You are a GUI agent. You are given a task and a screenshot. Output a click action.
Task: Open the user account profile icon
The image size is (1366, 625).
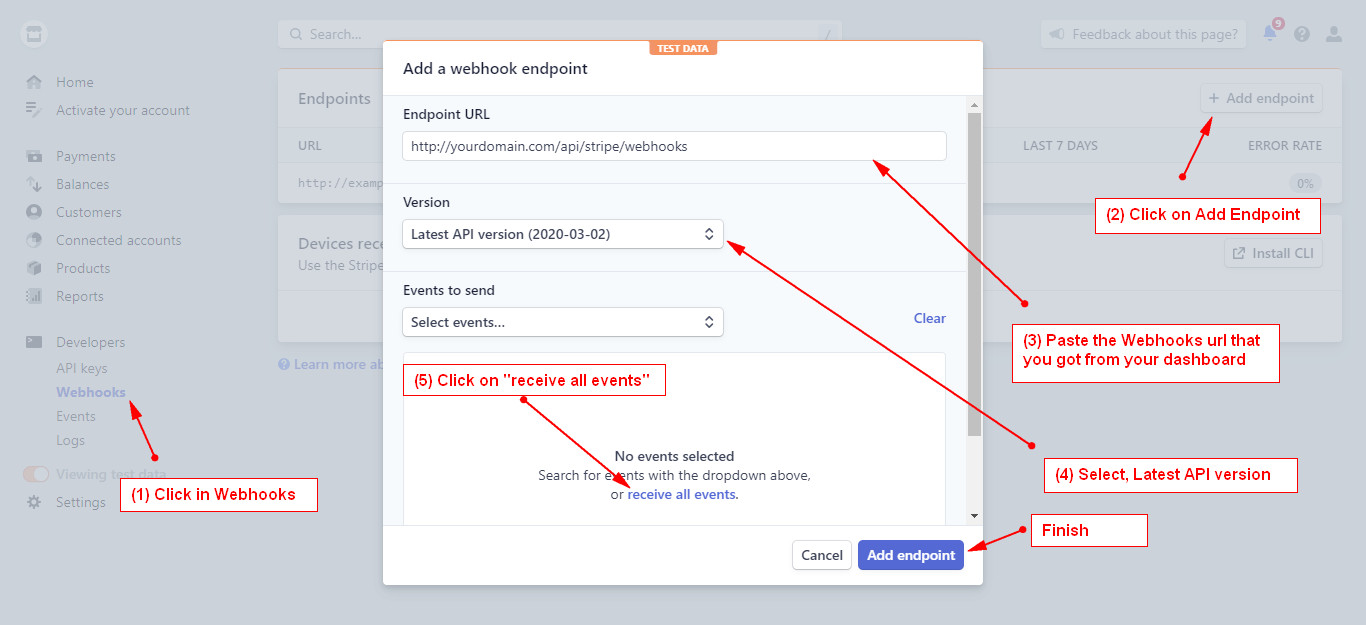[1333, 34]
